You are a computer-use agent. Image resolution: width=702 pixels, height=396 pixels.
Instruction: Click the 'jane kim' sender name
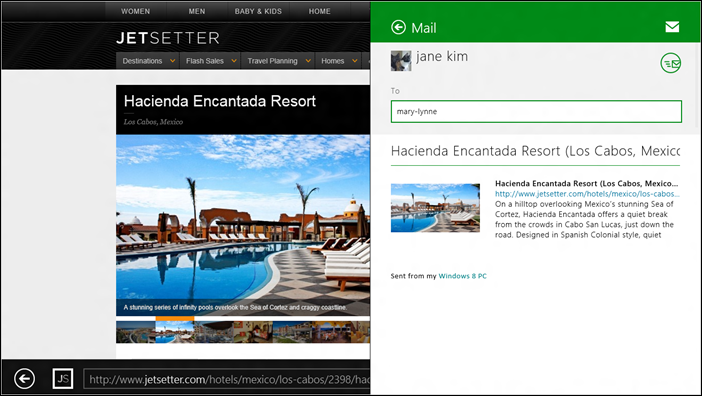tap(442, 56)
